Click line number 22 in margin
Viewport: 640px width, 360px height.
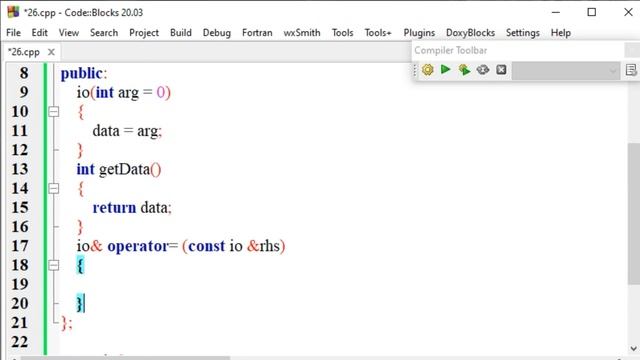click(20, 342)
